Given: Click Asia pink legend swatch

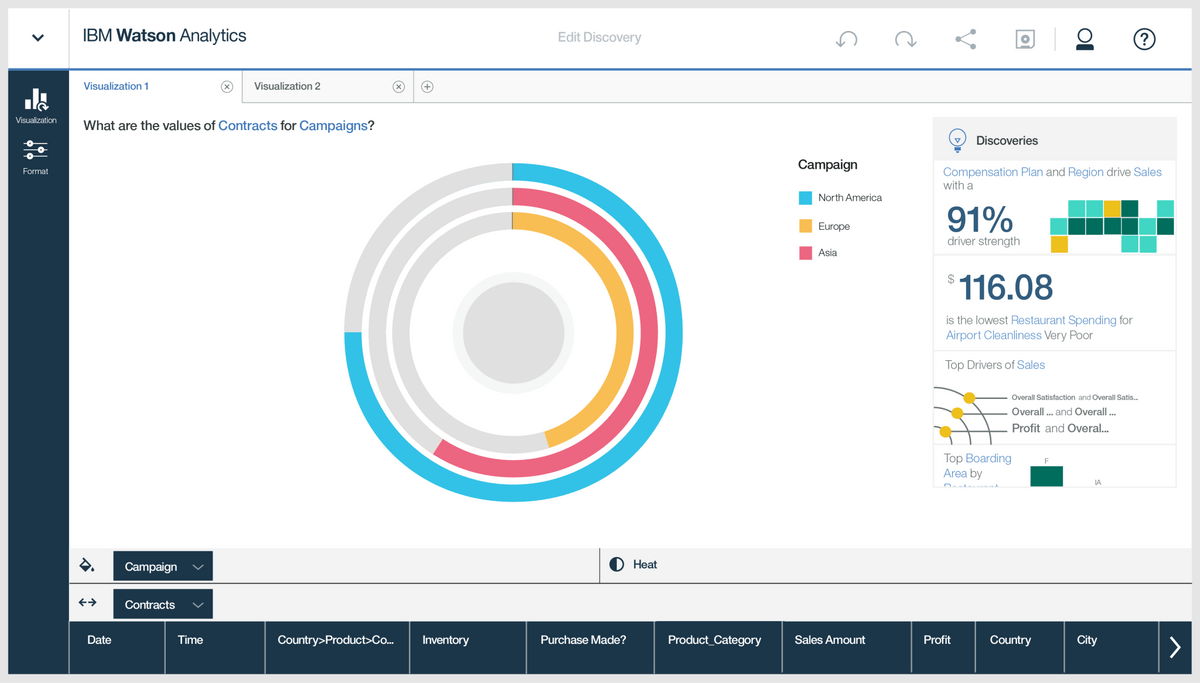Looking at the screenshot, I should 805,253.
